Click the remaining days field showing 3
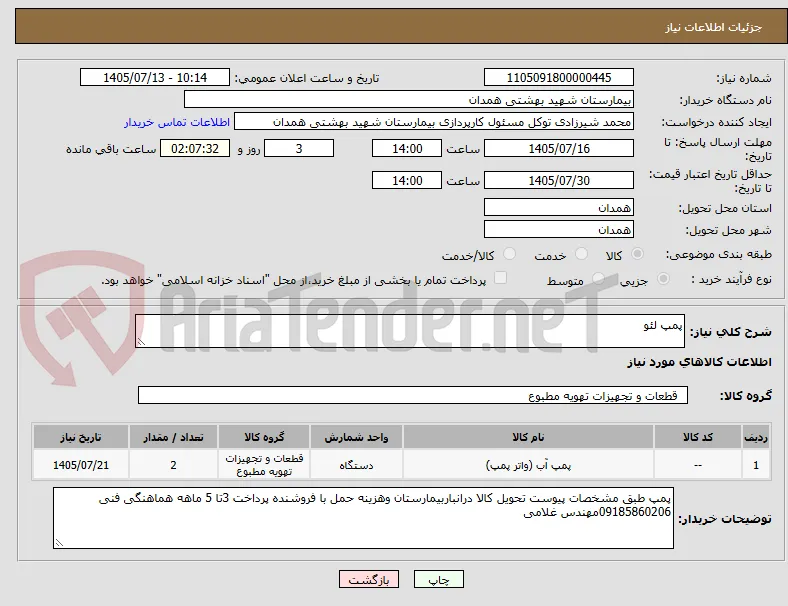This screenshot has width=788, height=606. pos(299,149)
